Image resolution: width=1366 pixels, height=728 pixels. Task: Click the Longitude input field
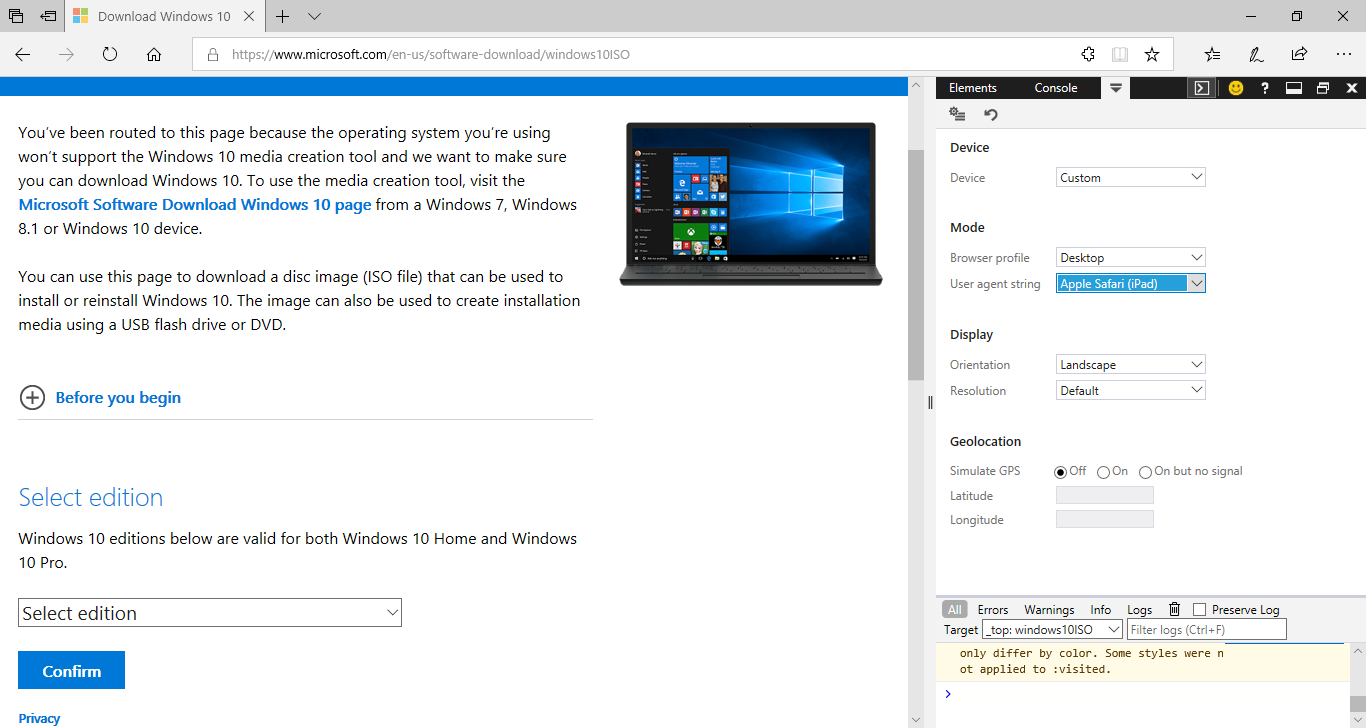pos(1105,519)
